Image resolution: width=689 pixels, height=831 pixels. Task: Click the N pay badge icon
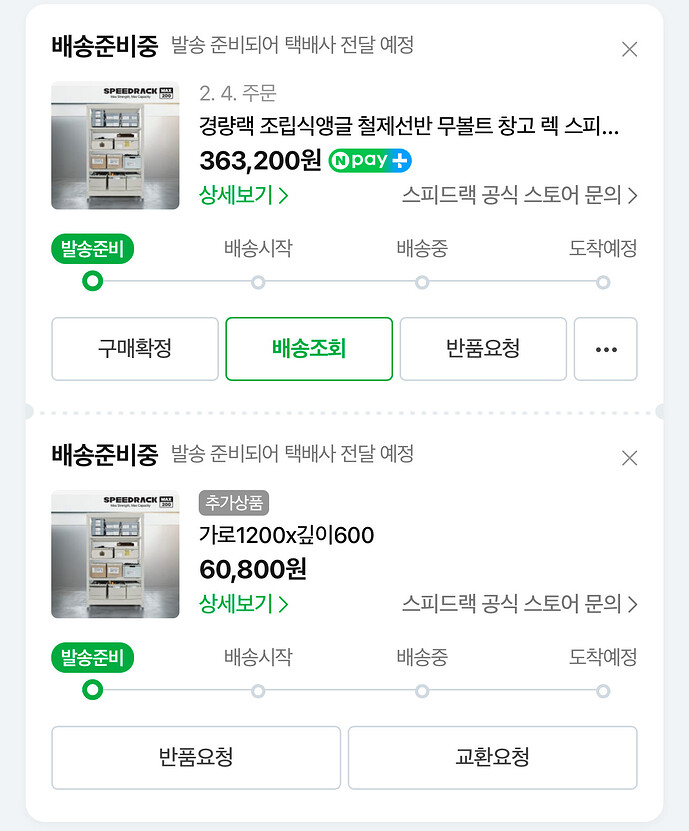370,160
